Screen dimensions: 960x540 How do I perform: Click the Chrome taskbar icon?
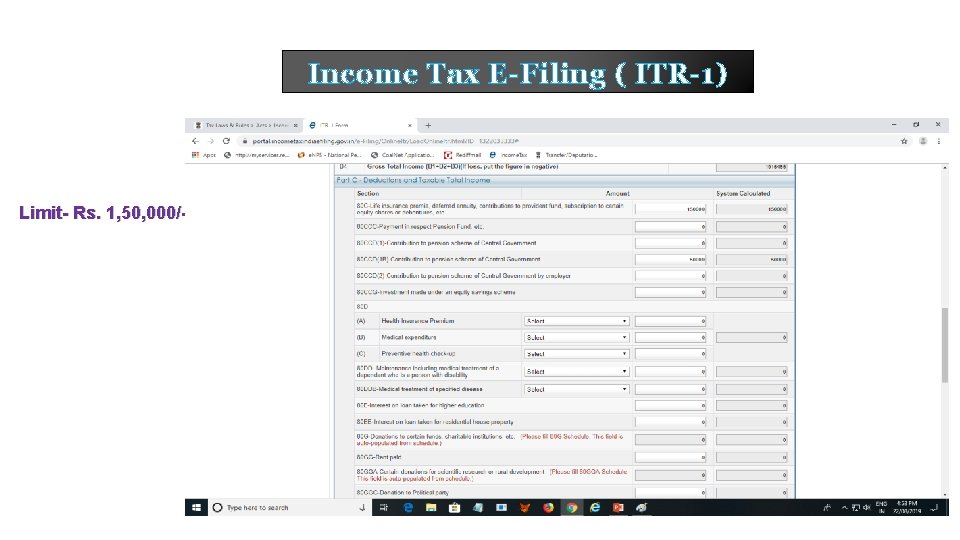571,508
